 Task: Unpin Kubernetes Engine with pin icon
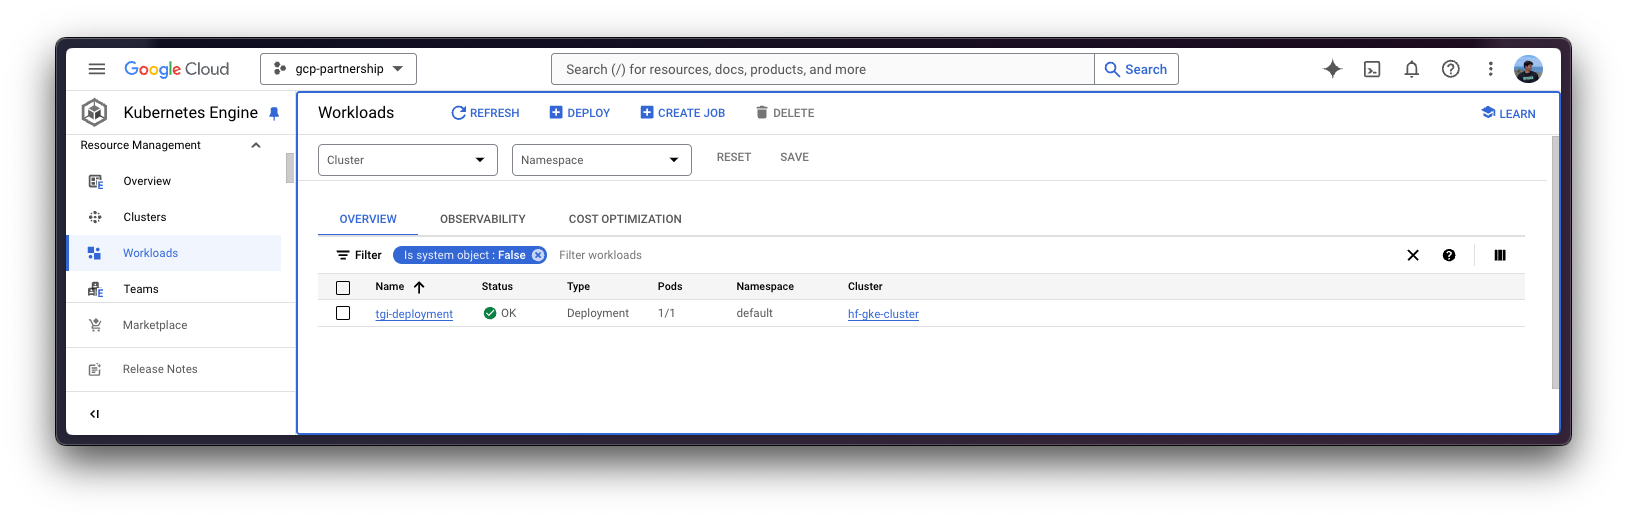[274, 113]
